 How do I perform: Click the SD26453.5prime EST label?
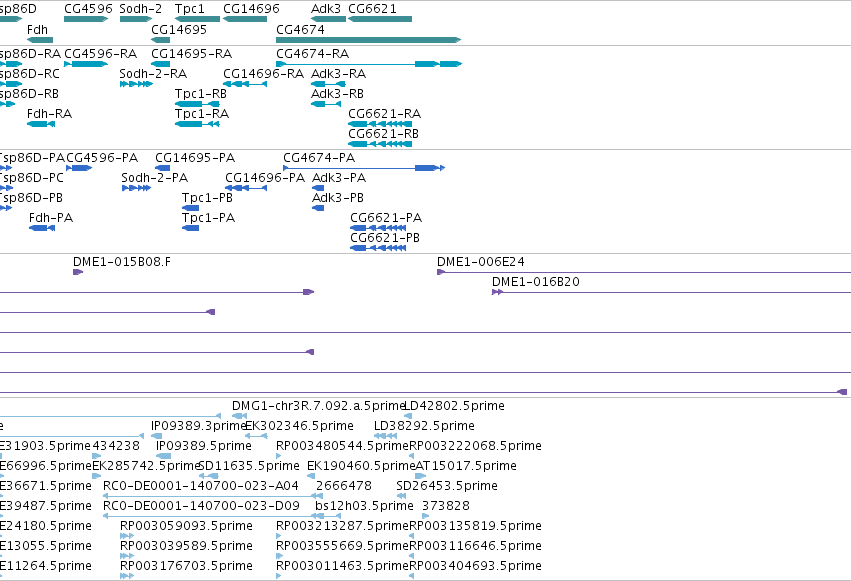(x=447, y=486)
